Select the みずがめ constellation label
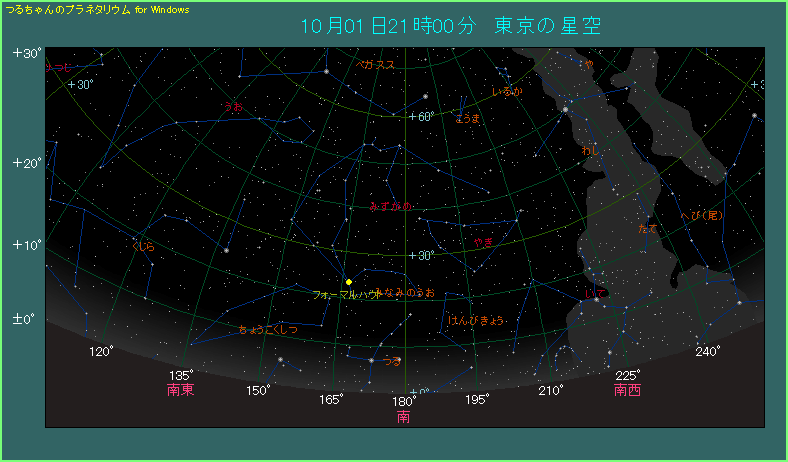 [390, 206]
